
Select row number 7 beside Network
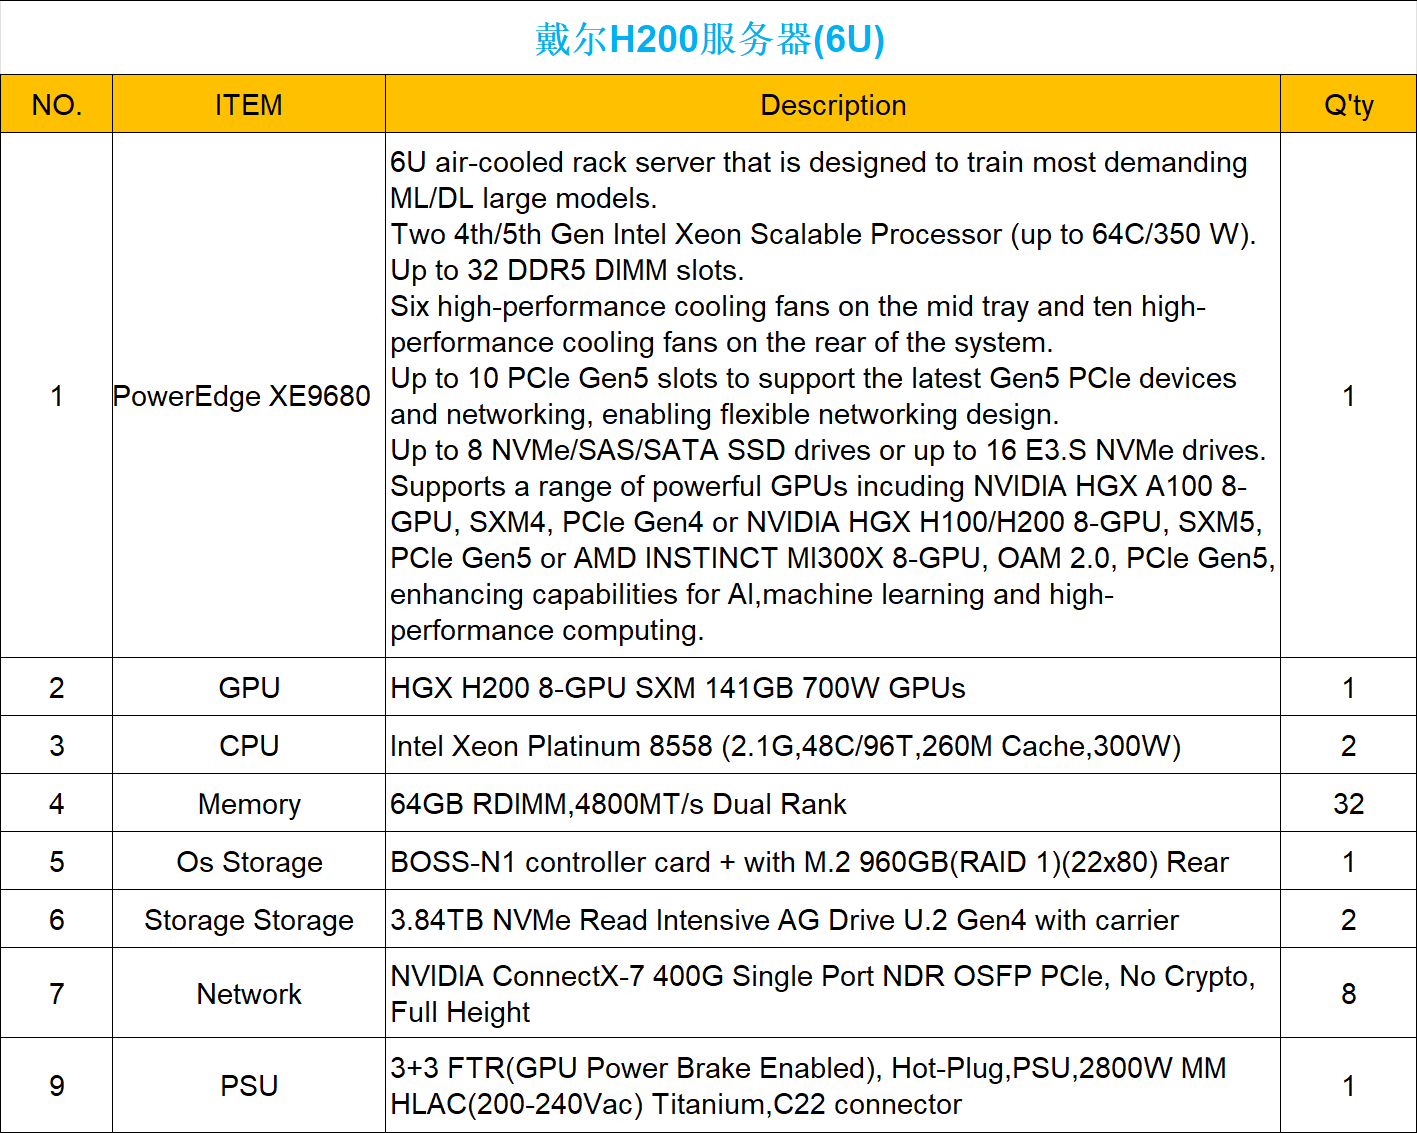(x=57, y=993)
